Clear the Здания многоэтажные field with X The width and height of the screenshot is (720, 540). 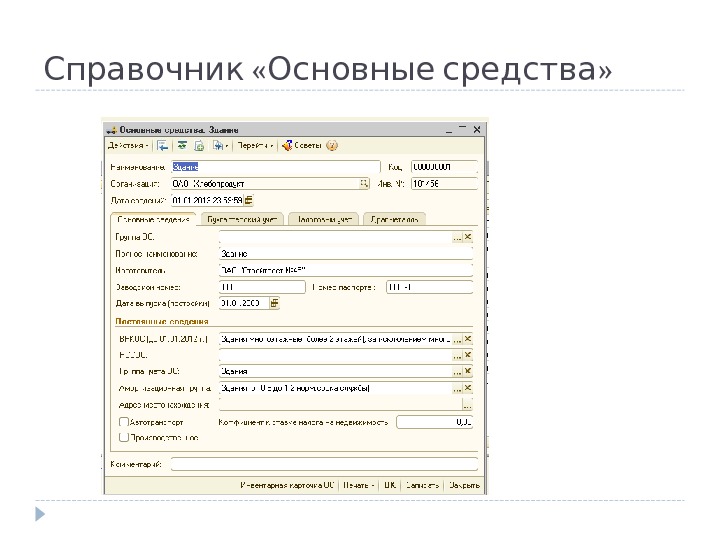click(468, 339)
